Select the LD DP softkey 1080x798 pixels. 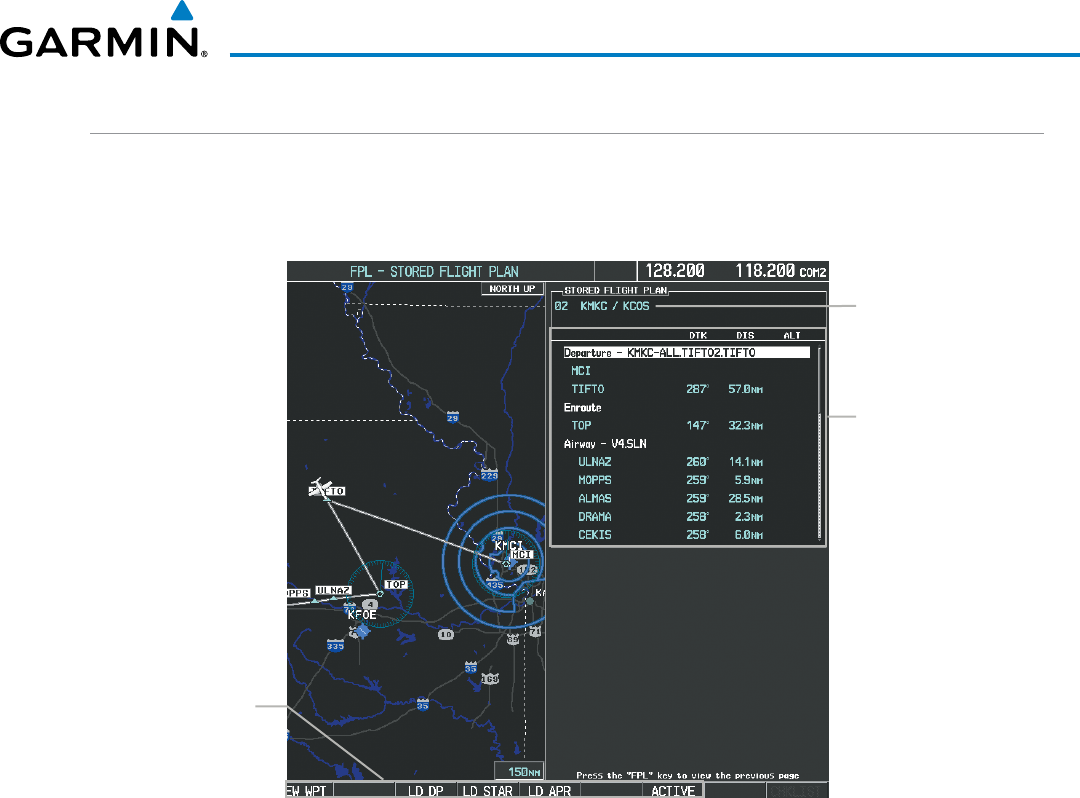(426, 791)
